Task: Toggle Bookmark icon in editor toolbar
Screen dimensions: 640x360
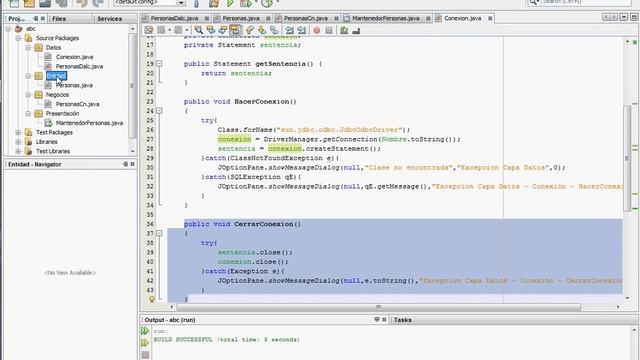Action: (x=274, y=30)
